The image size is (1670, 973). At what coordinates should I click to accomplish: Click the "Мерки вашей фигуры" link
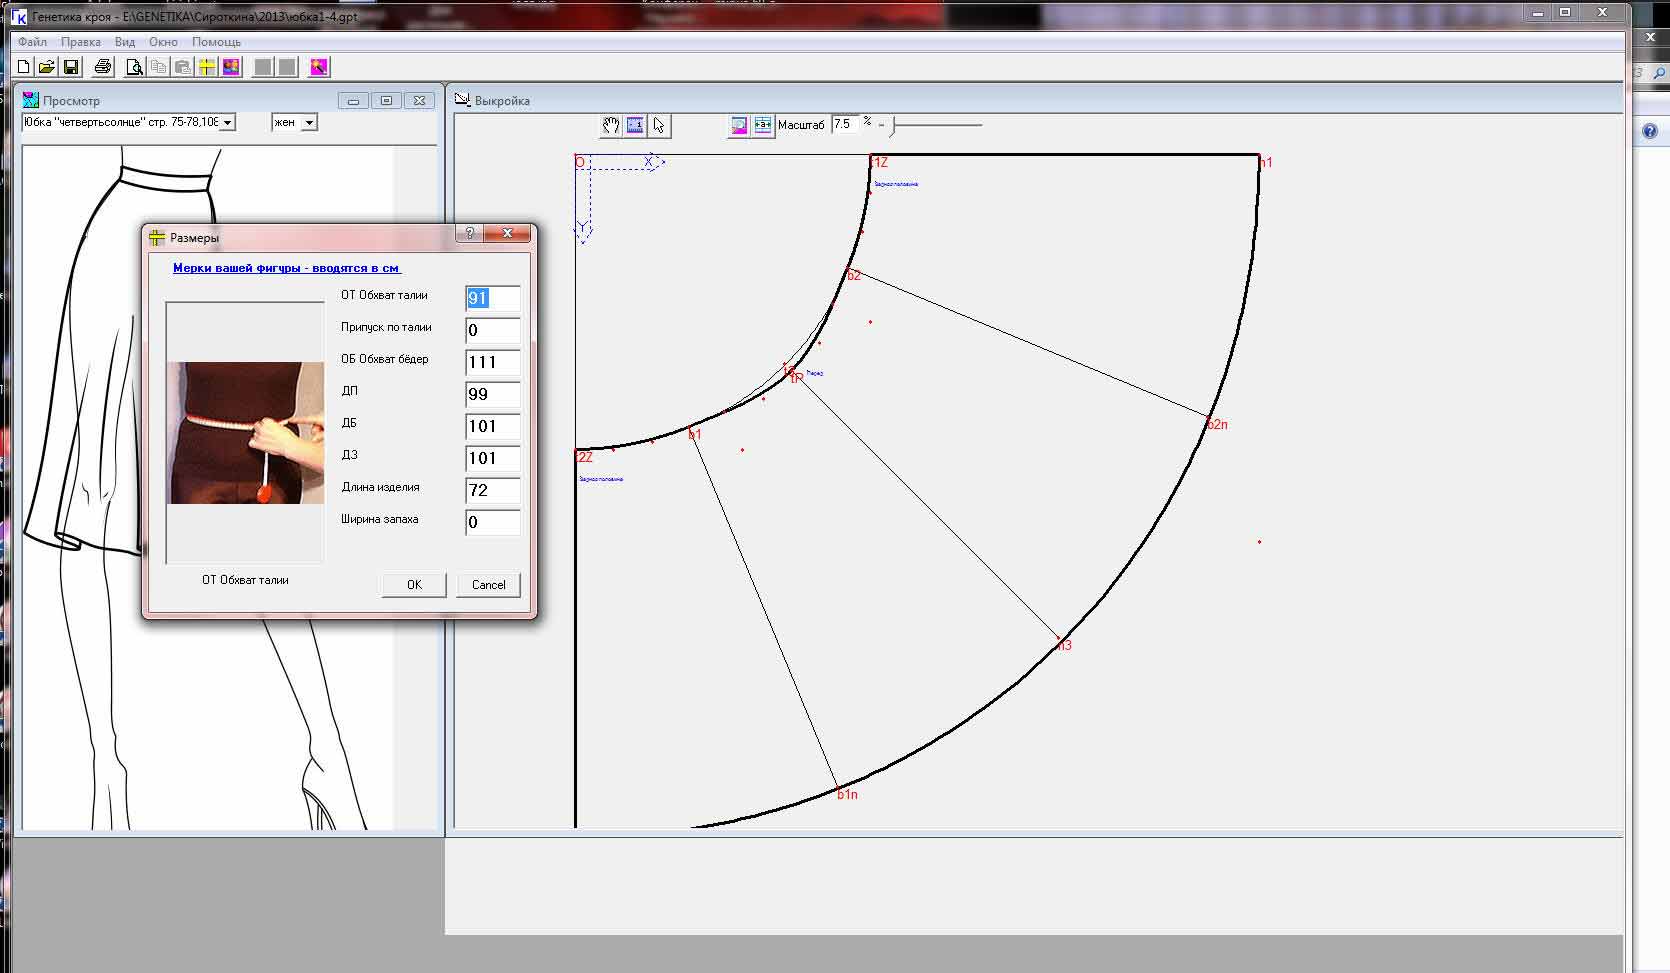point(286,268)
